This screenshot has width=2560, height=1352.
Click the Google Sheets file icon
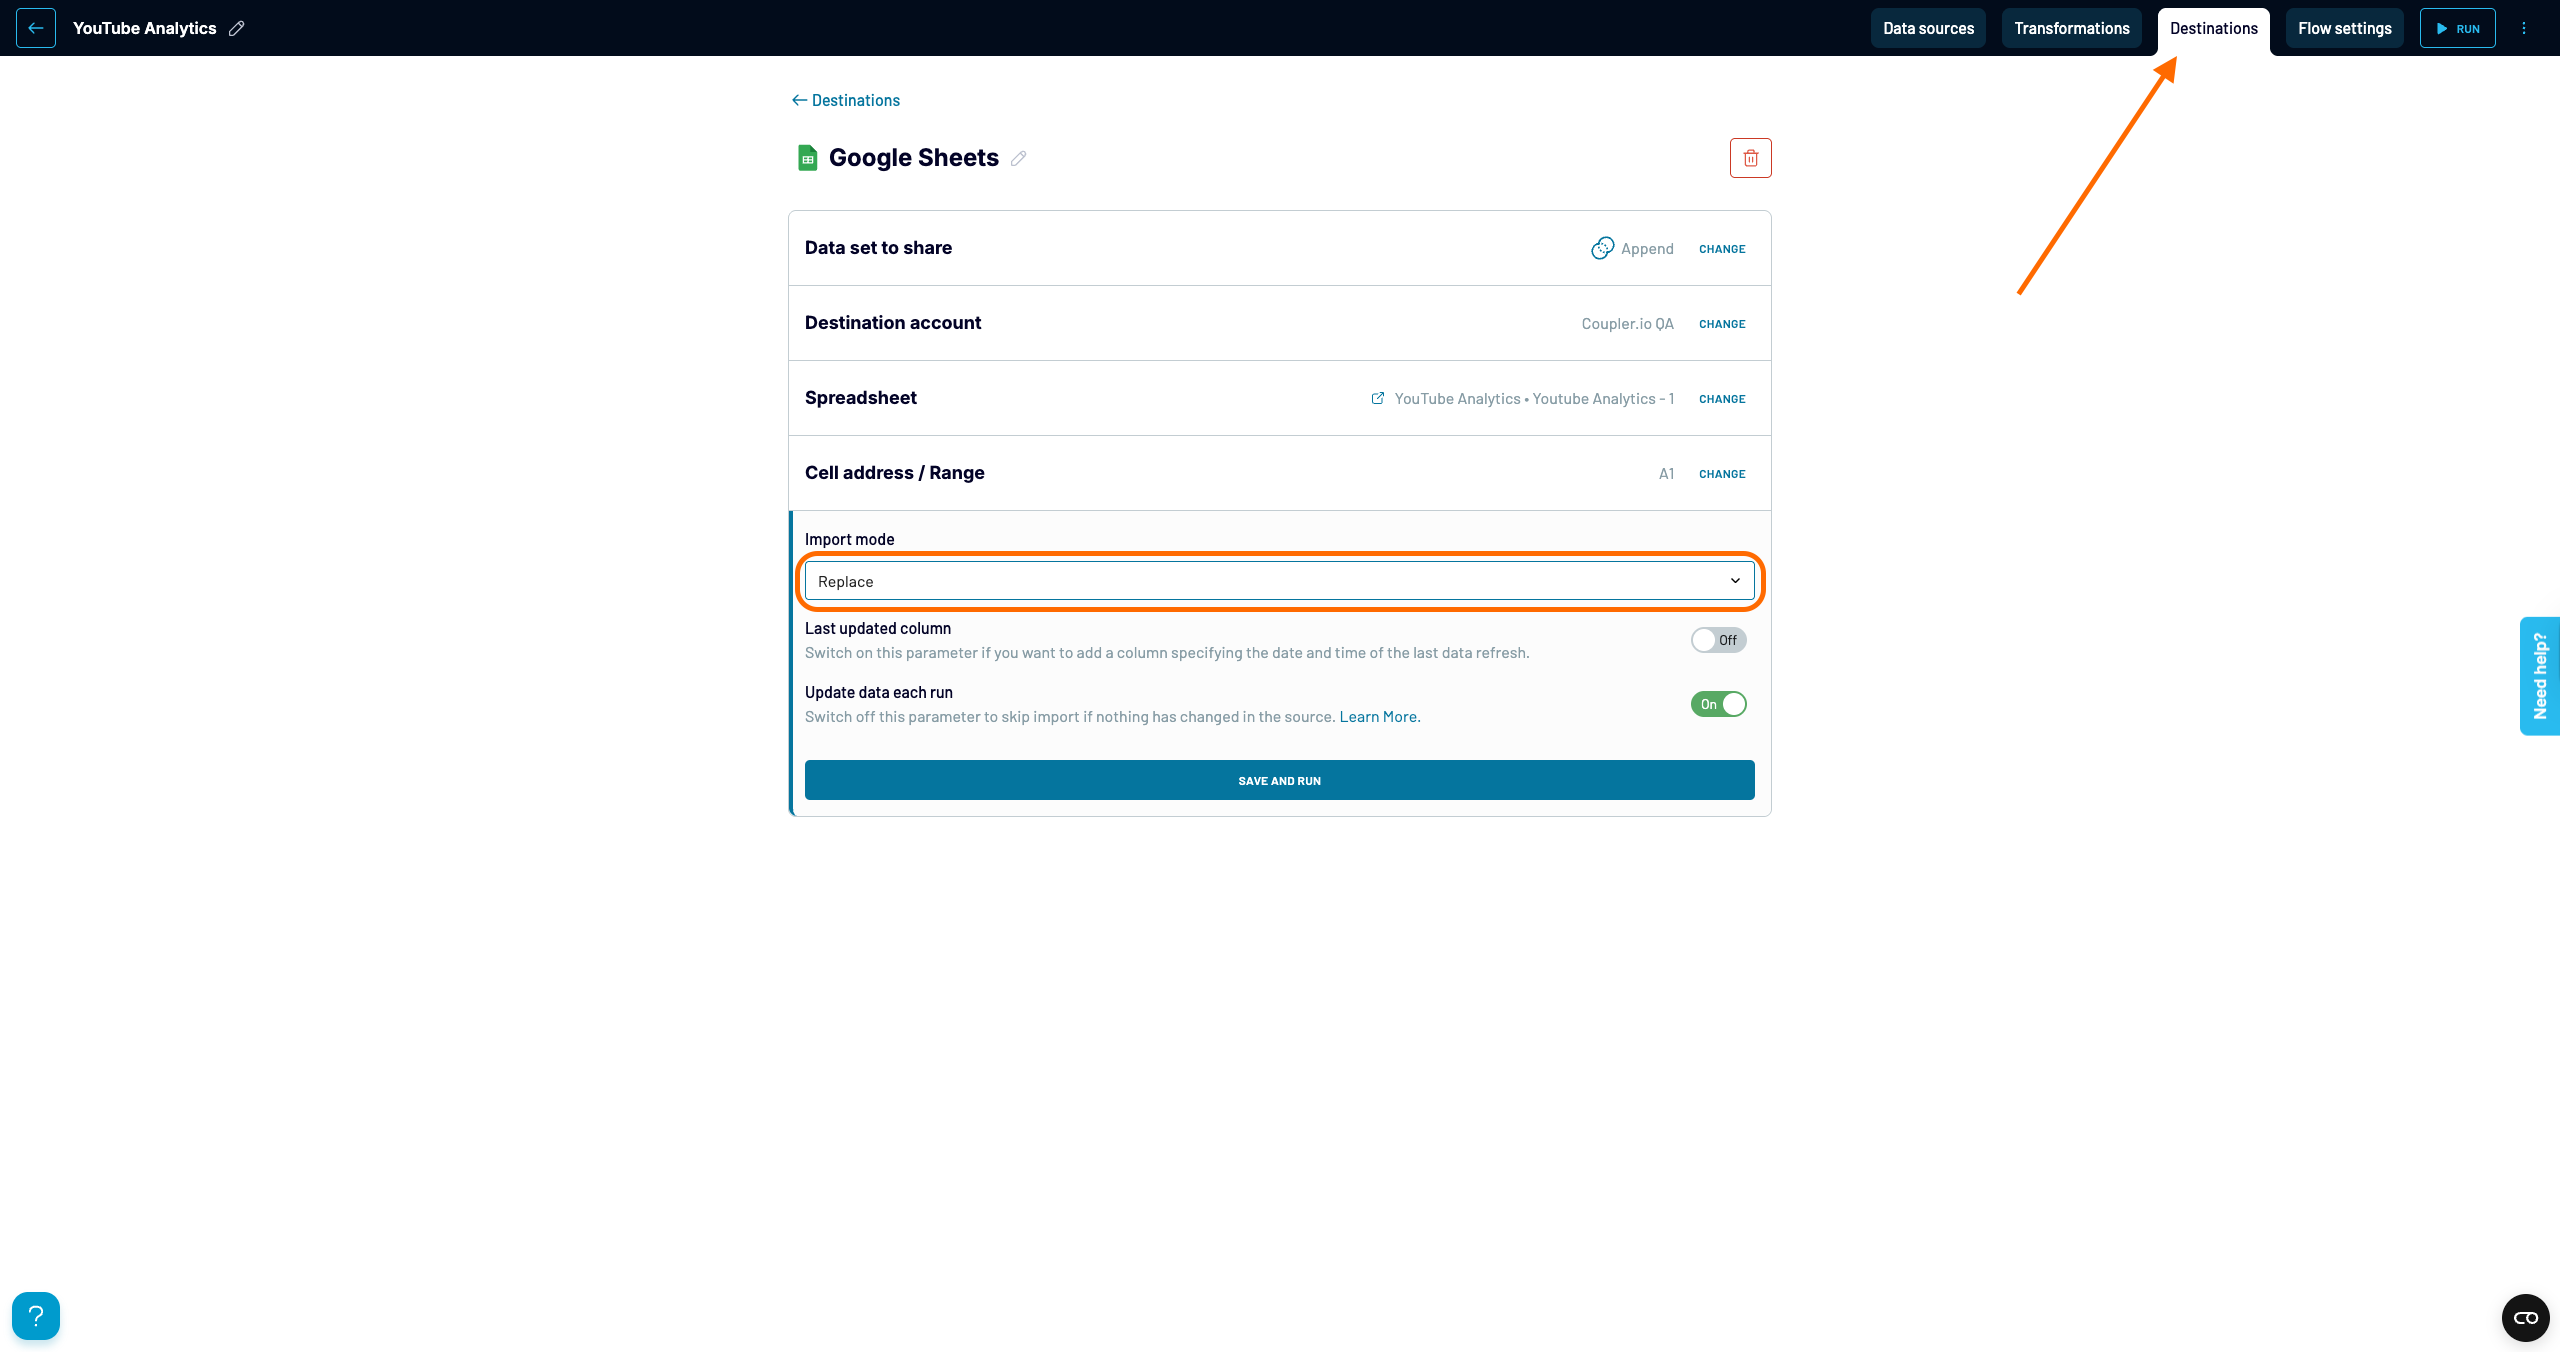(x=807, y=158)
